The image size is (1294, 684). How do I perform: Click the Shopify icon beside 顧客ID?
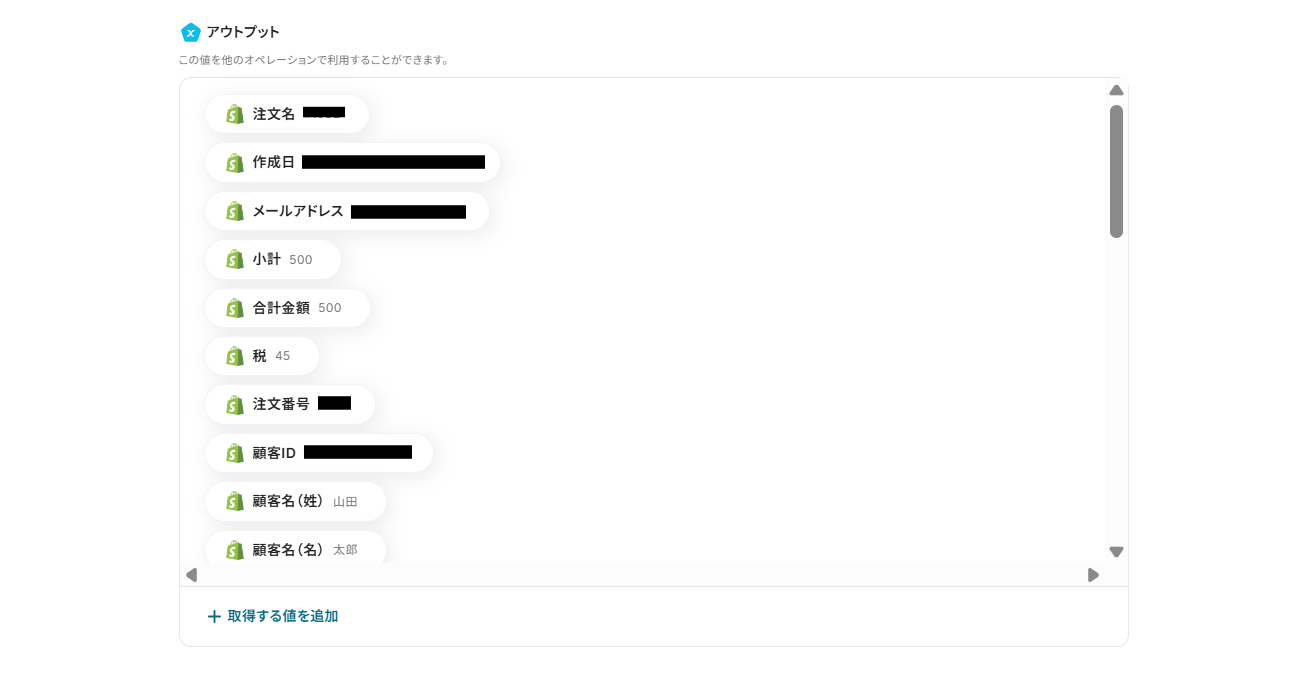point(235,453)
